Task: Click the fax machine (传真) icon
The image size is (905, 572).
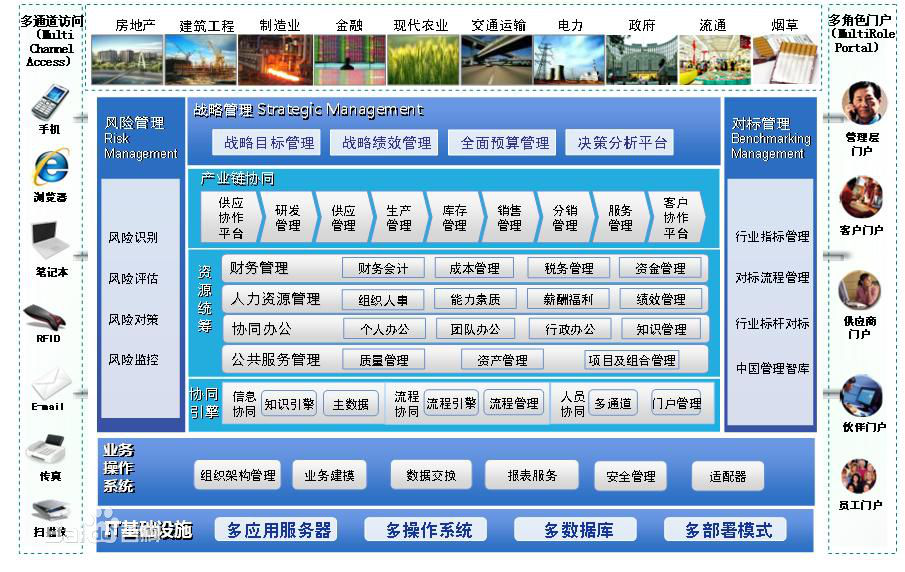Action: point(47,451)
